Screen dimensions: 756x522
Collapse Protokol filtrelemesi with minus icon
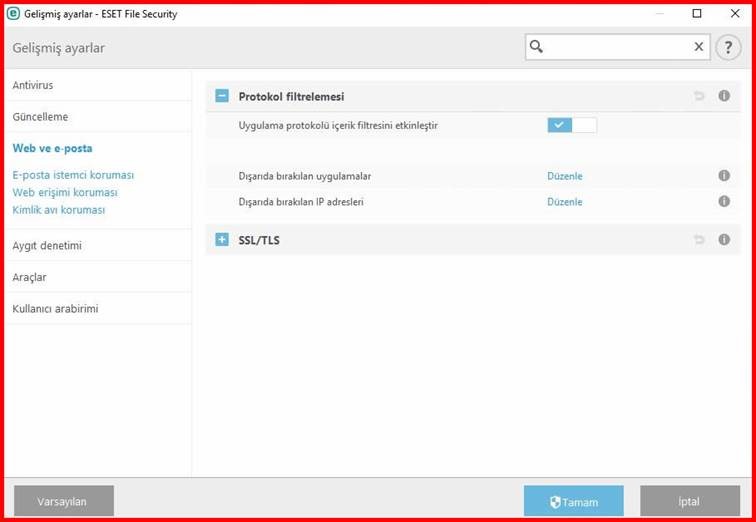coord(222,96)
